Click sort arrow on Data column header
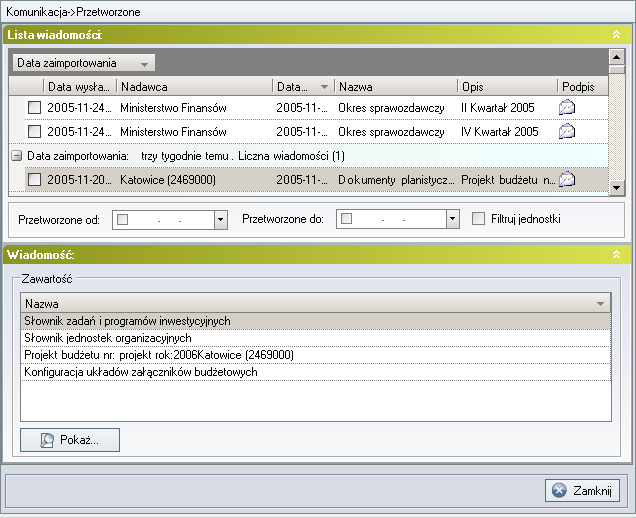 [x=324, y=87]
